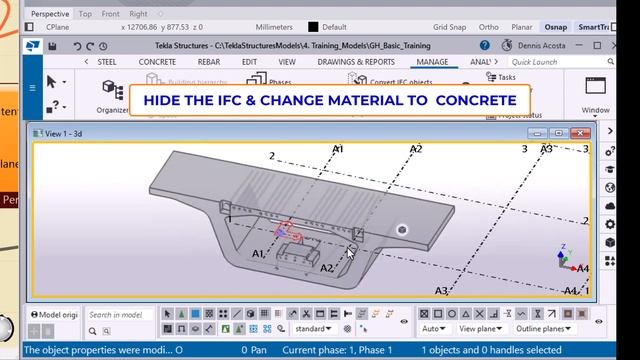This screenshot has height=360, width=640.
Task: Click the search magnifier below Search in model
Action: point(93,331)
